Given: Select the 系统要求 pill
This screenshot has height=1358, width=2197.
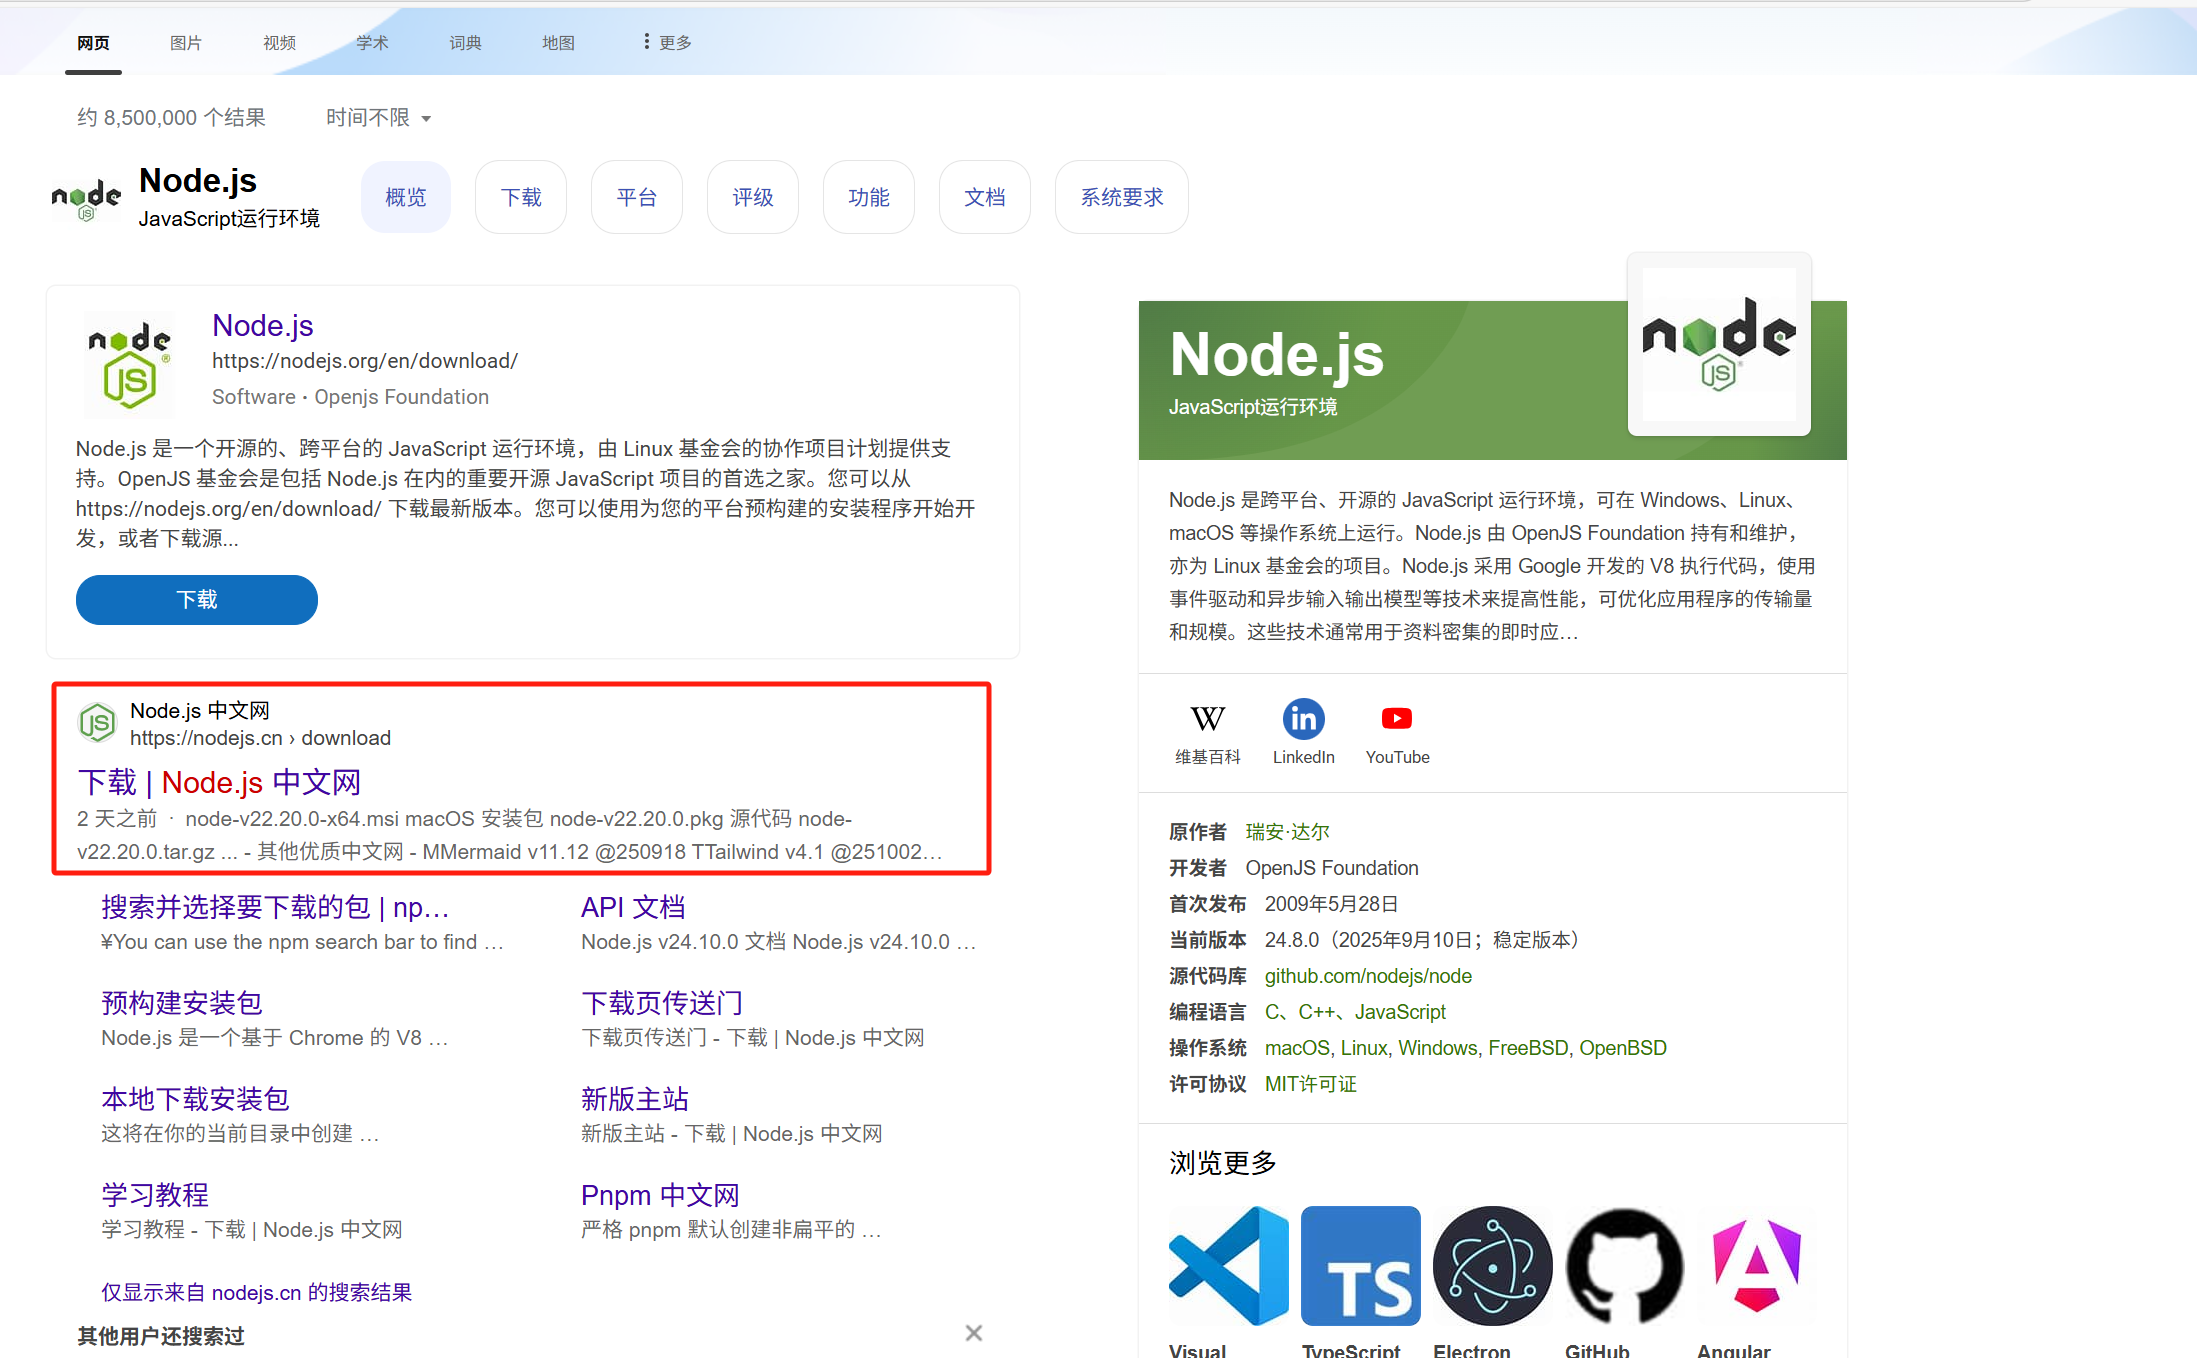Looking at the screenshot, I should pyautogui.click(x=1121, y=197).
